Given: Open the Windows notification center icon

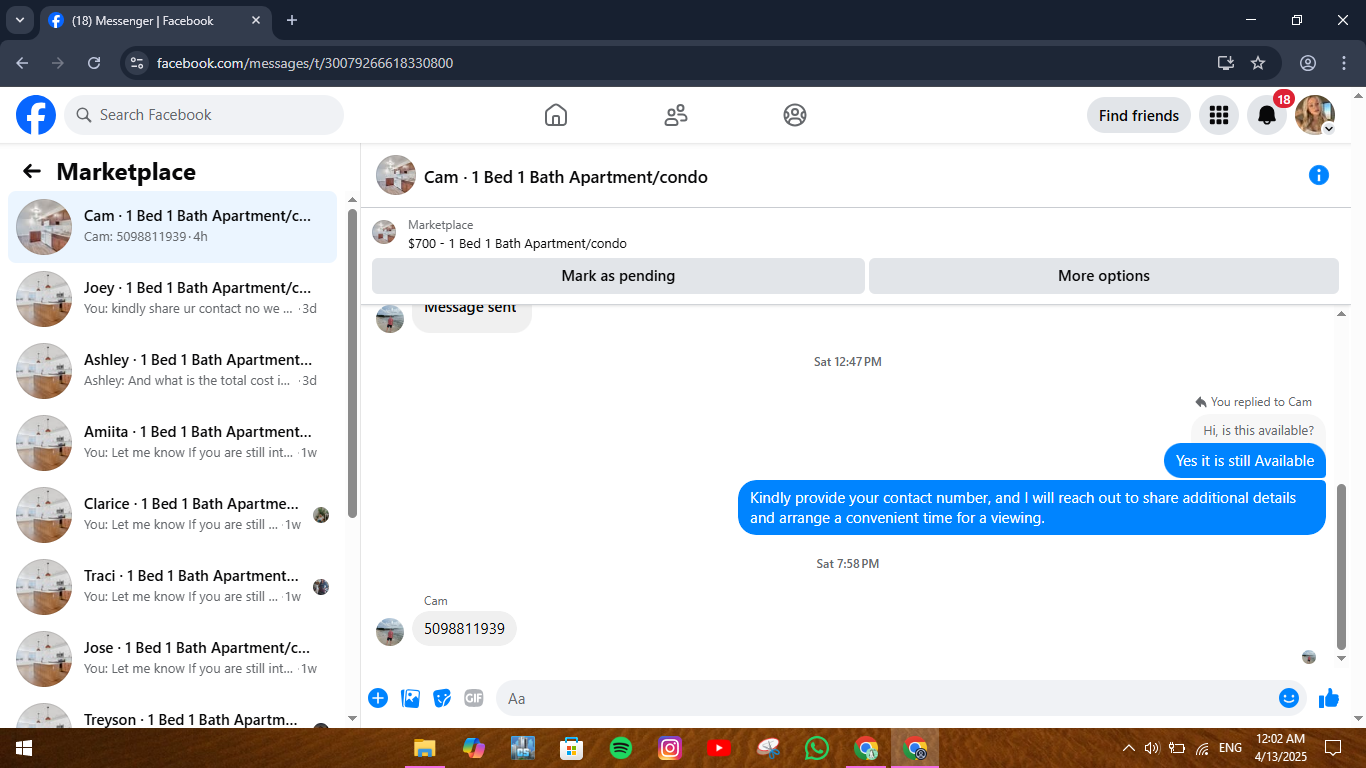Looking at the screenshot, I should point(1332,748).
